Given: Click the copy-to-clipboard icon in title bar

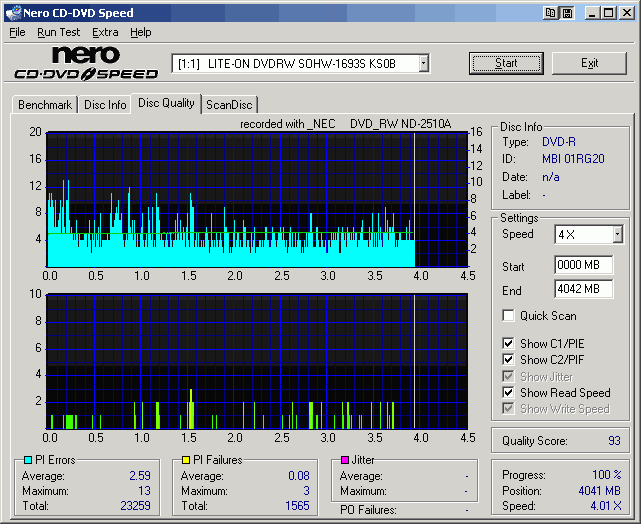Looking at the screenshot, I should (x=551, y=13).
